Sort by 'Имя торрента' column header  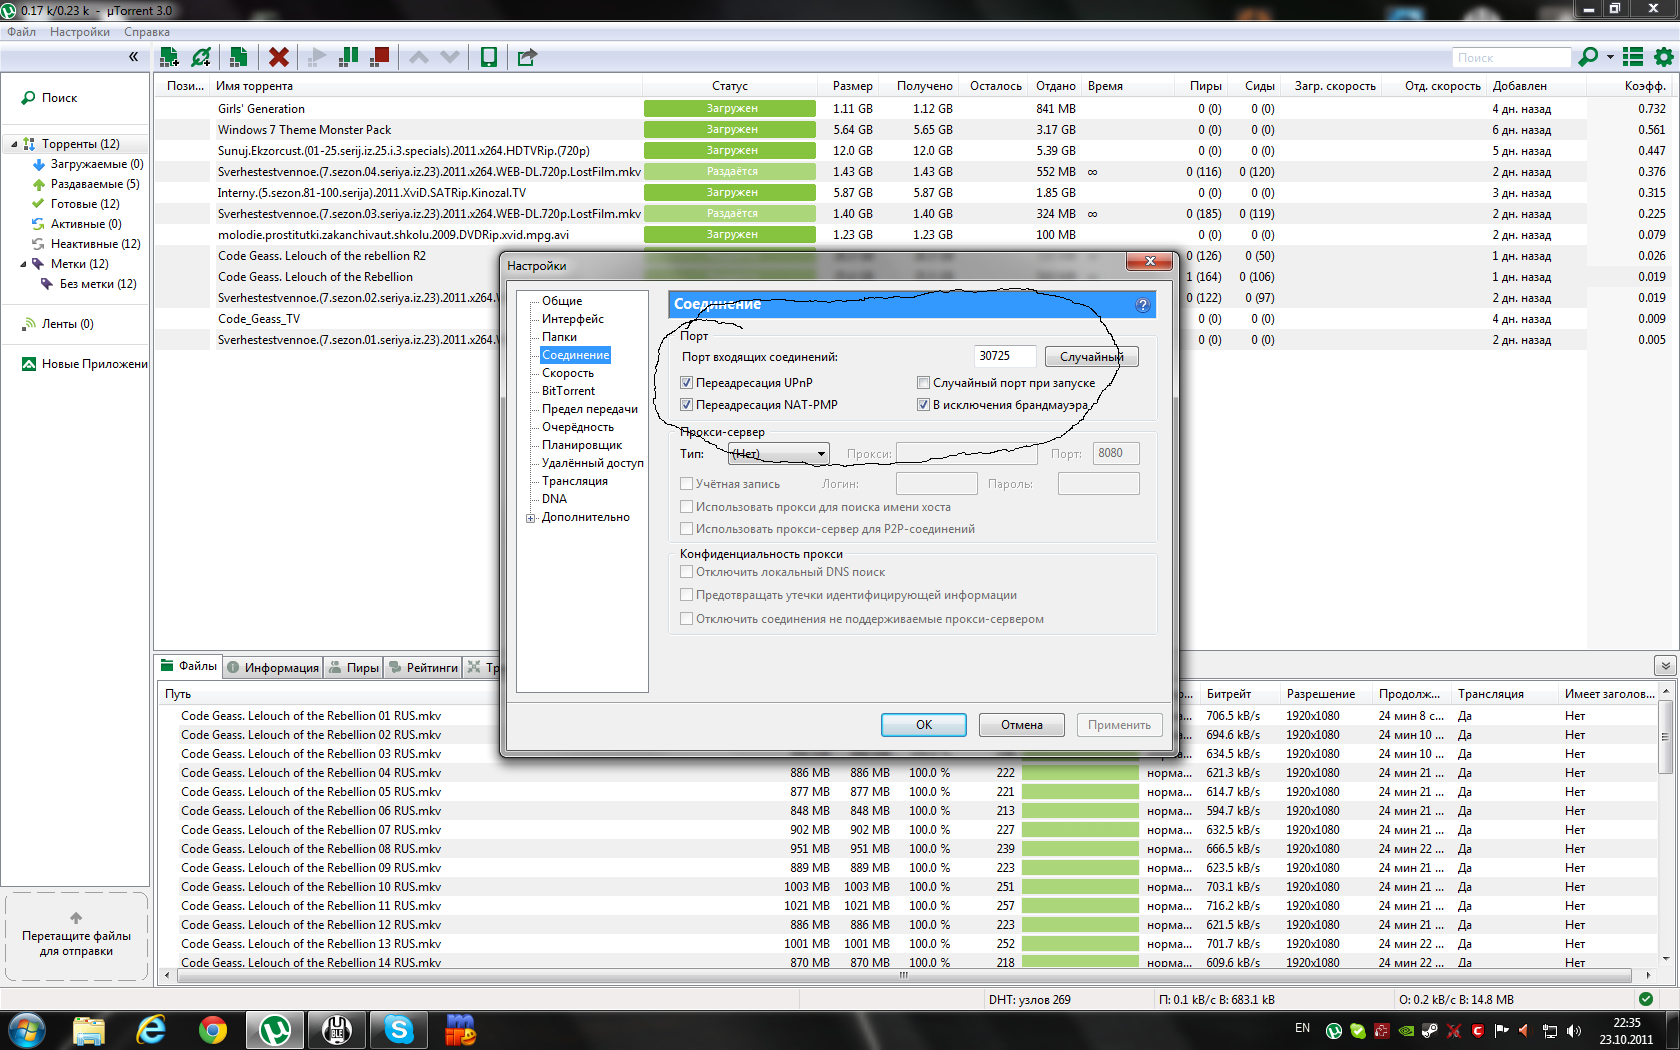(x=254, y=86)
